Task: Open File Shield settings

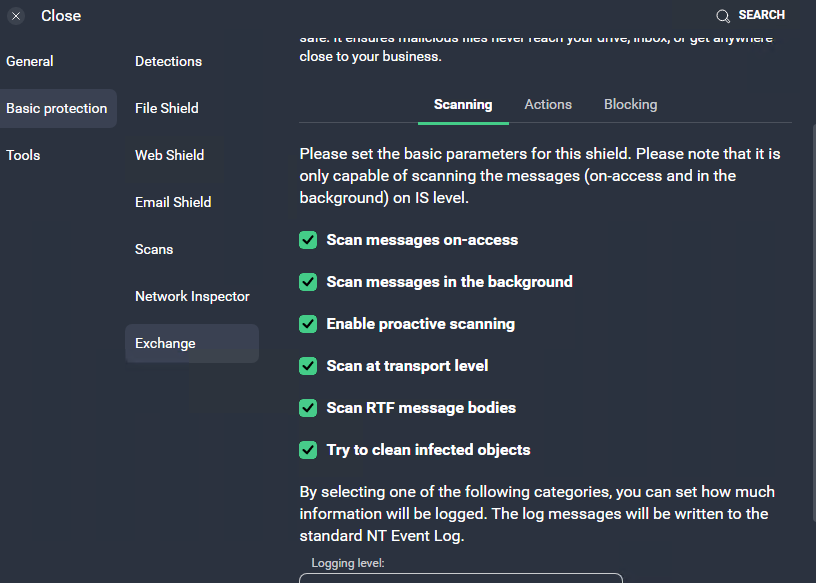Action: click(167, 108)
